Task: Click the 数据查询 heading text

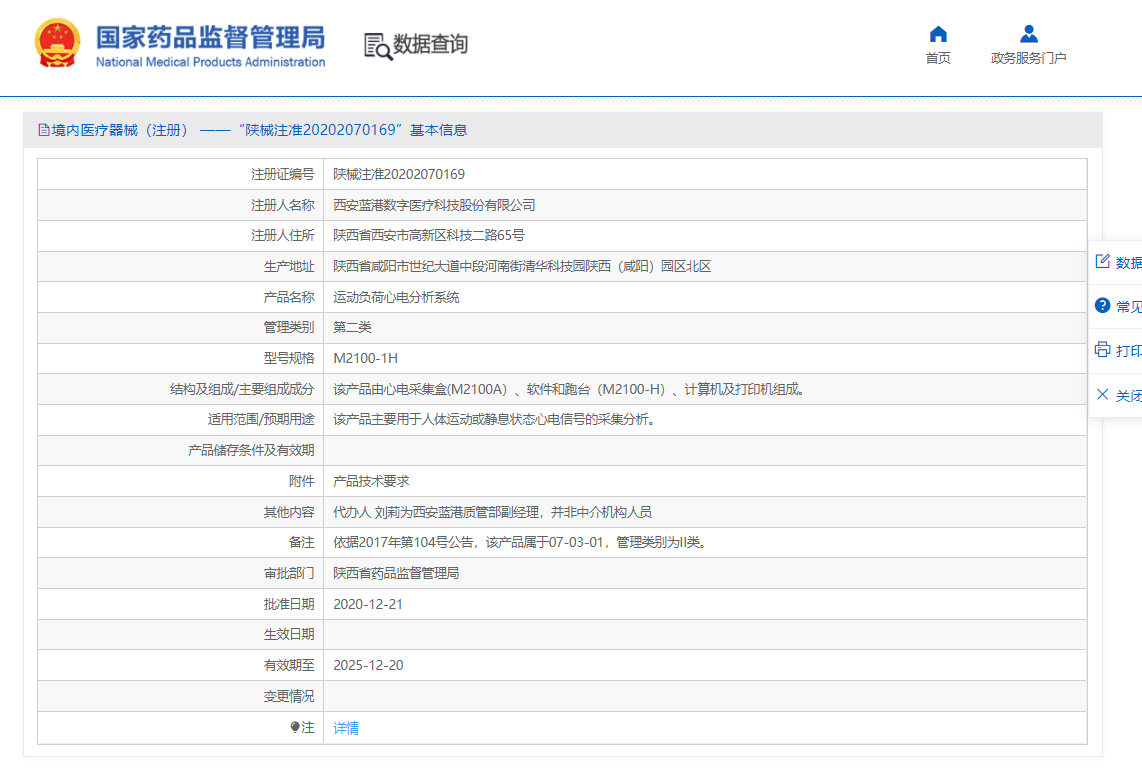Action: point(430,44)
